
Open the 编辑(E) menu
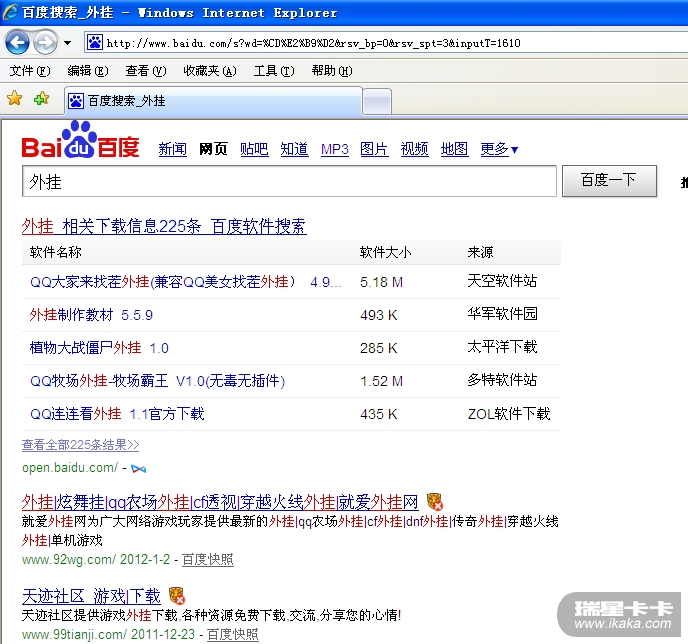click(x=88, y=71)
